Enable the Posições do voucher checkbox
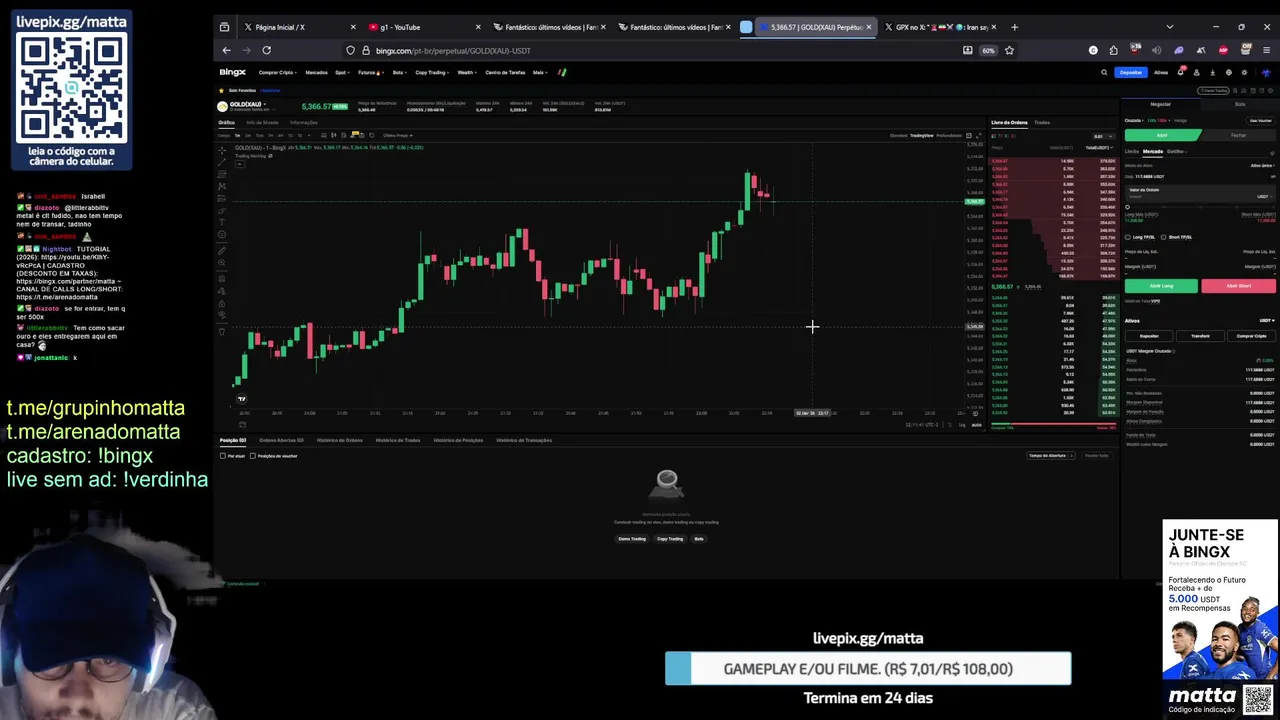The image size is (1280, 720). pyautogui.click(x=253, y=456)
